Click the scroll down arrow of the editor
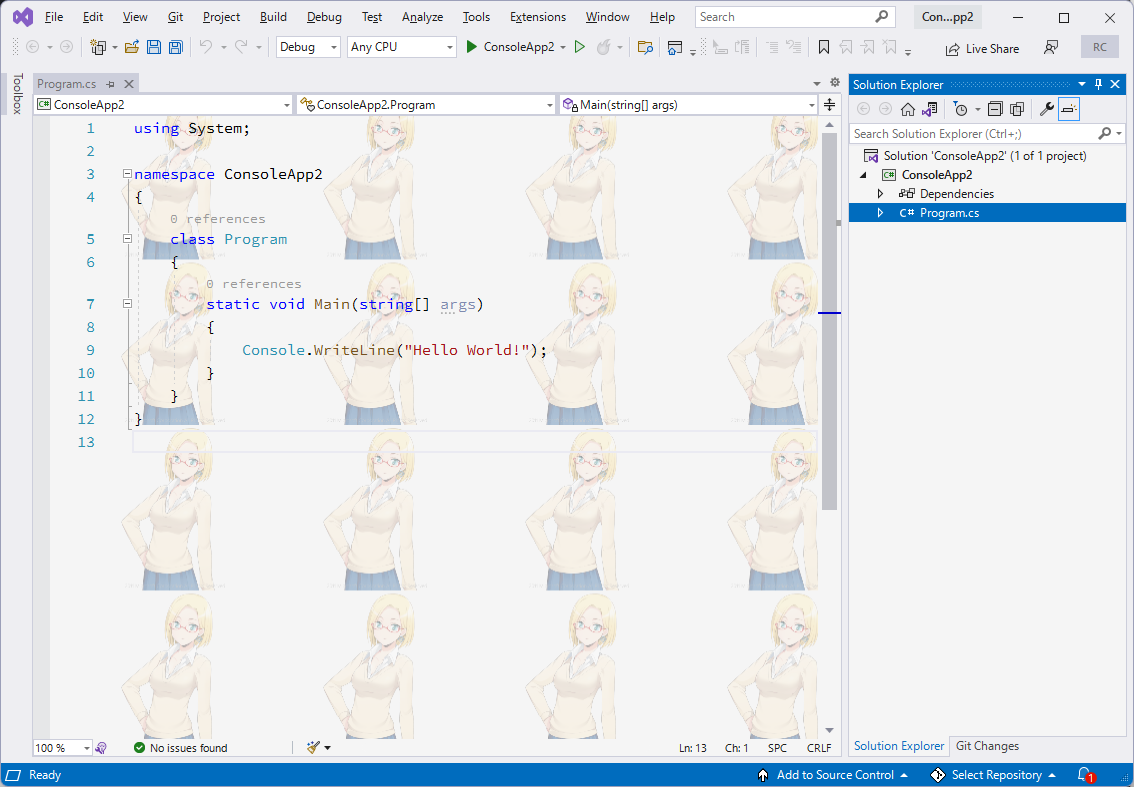The height and width of the screenshot is (787, 1134). pos(830,731)
